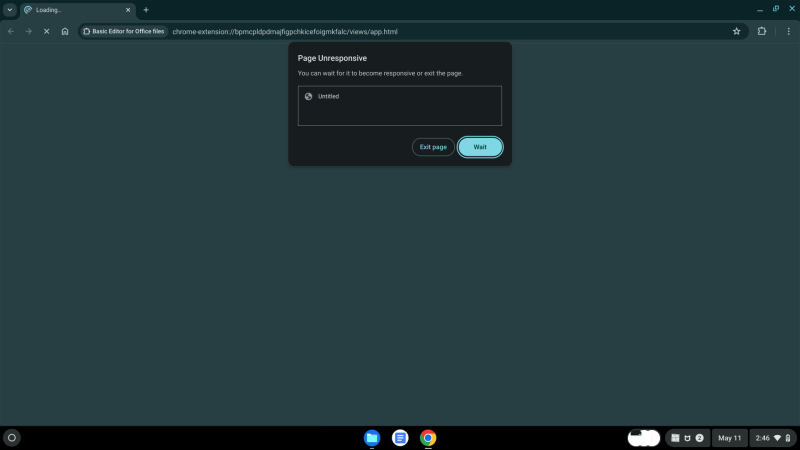The width and height of the screenshot is (800, 450).
Task: Open the tray grid icon in status area
Action: click(675, 438)
